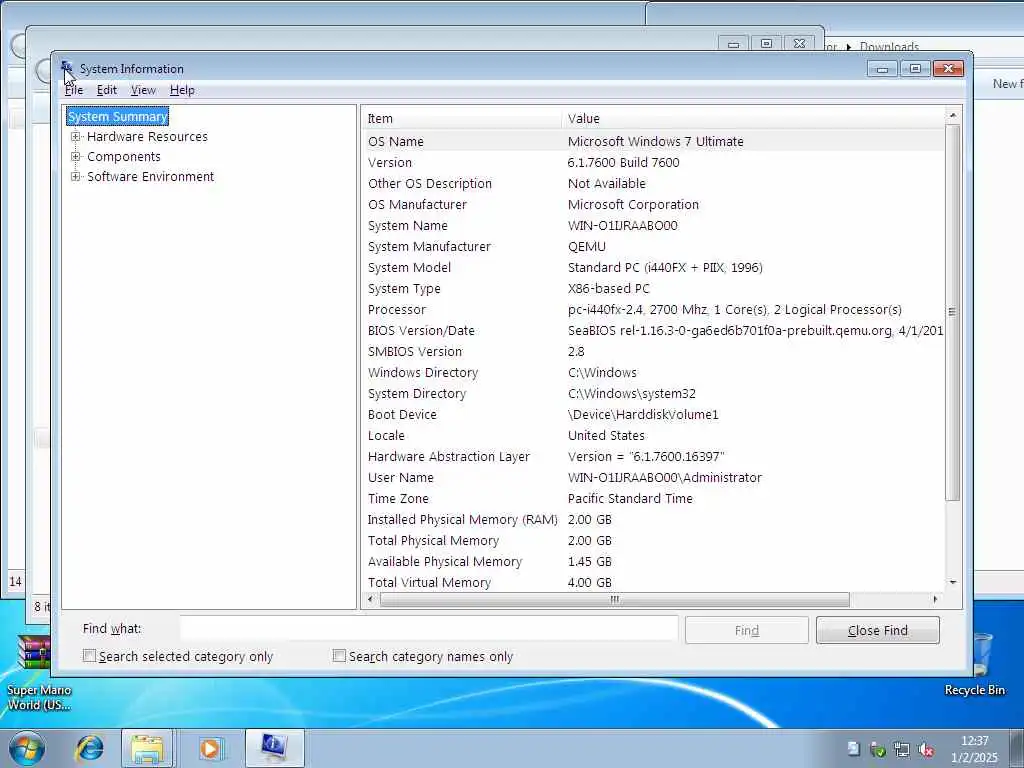The width and height of the screenshot is (1024, 768).
Task: Select the Boot Device row
Action: (x=653, y=414)
